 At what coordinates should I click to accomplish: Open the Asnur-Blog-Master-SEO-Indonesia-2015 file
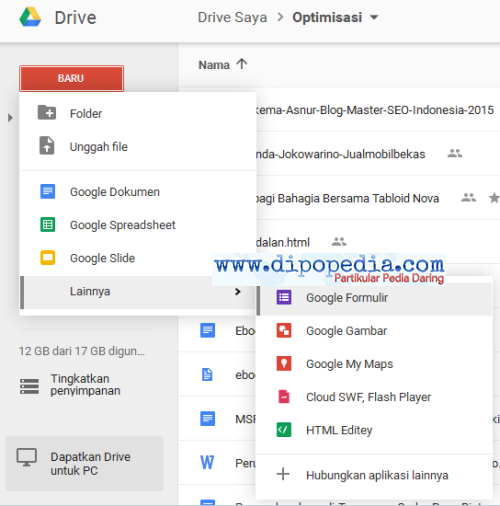pos(375,110)
